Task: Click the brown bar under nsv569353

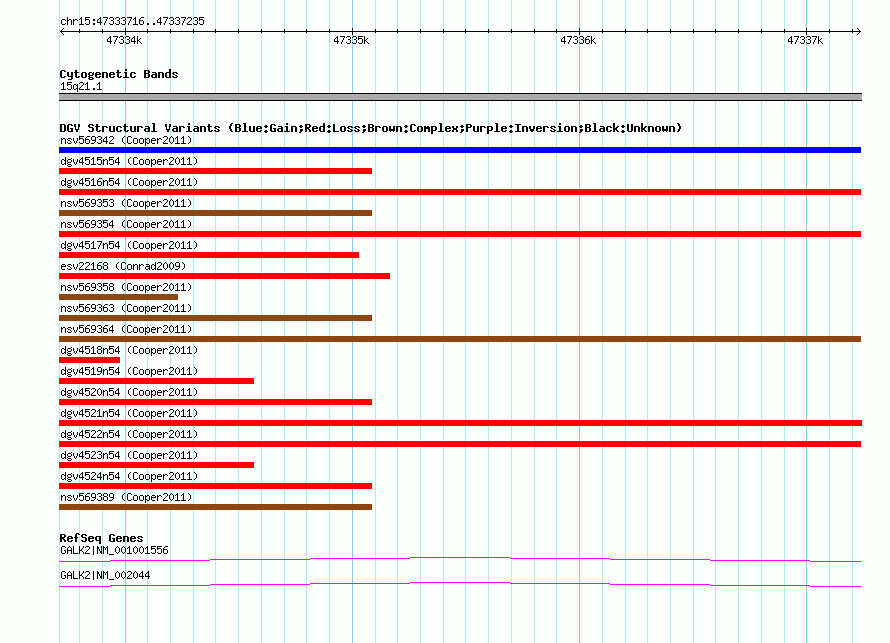Action: coord(216,213)
